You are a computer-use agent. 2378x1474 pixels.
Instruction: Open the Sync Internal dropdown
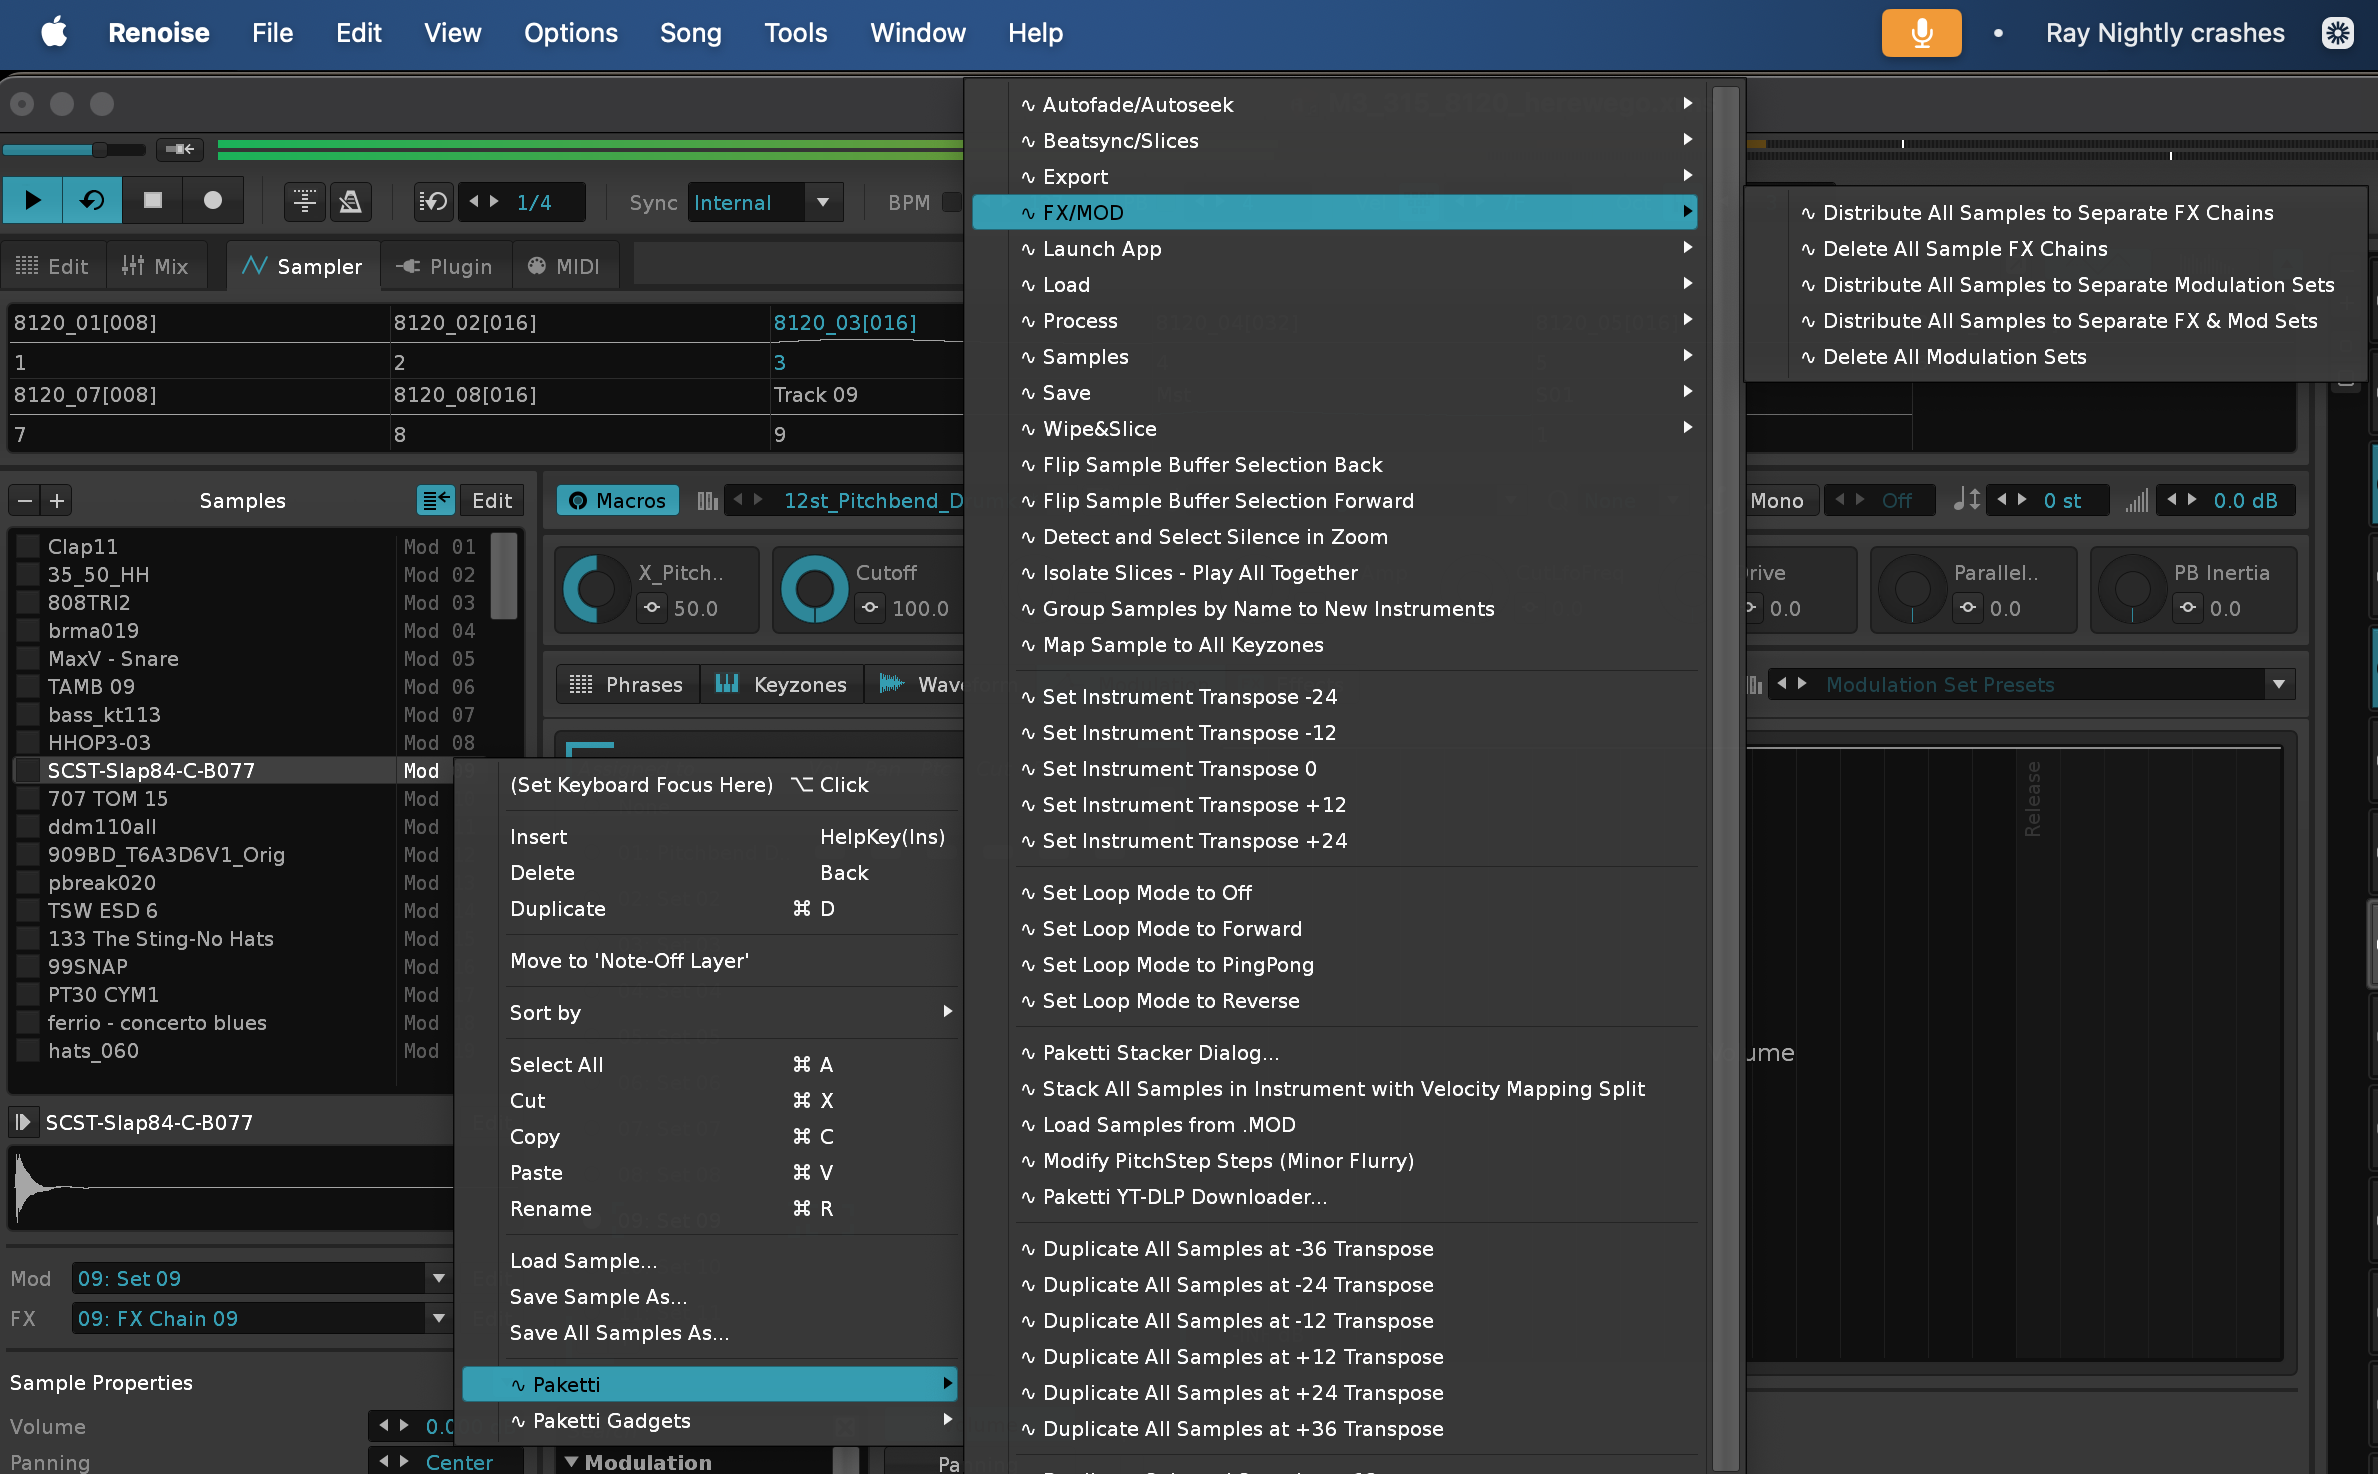822,202
